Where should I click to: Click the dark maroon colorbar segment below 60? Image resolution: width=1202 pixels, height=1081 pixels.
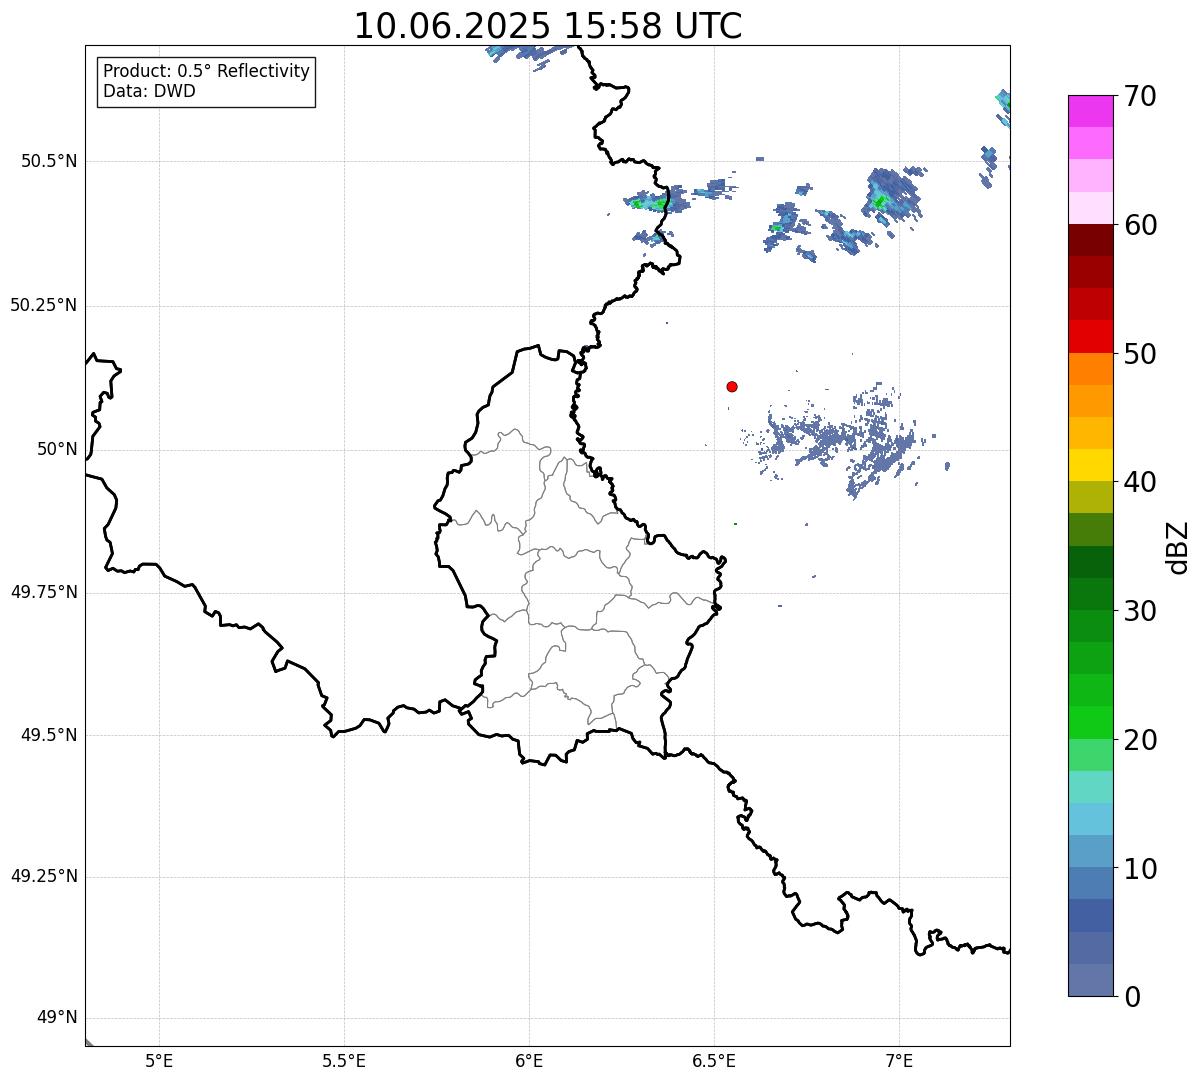pyautogui.click(x=1091, y=240)
